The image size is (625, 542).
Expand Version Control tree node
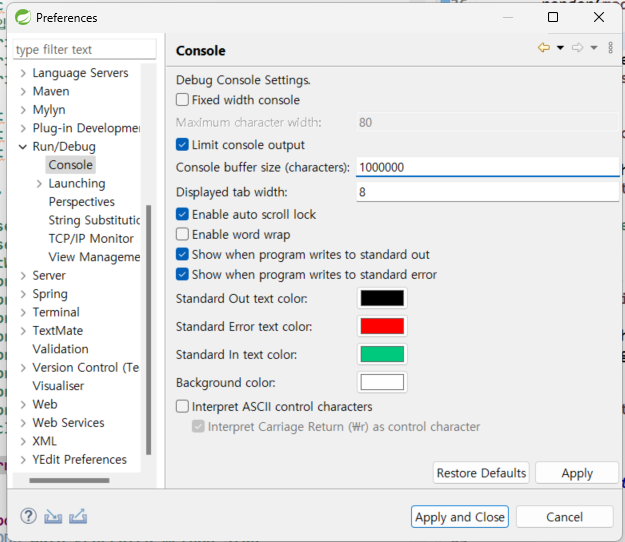(x=23, y=367)
